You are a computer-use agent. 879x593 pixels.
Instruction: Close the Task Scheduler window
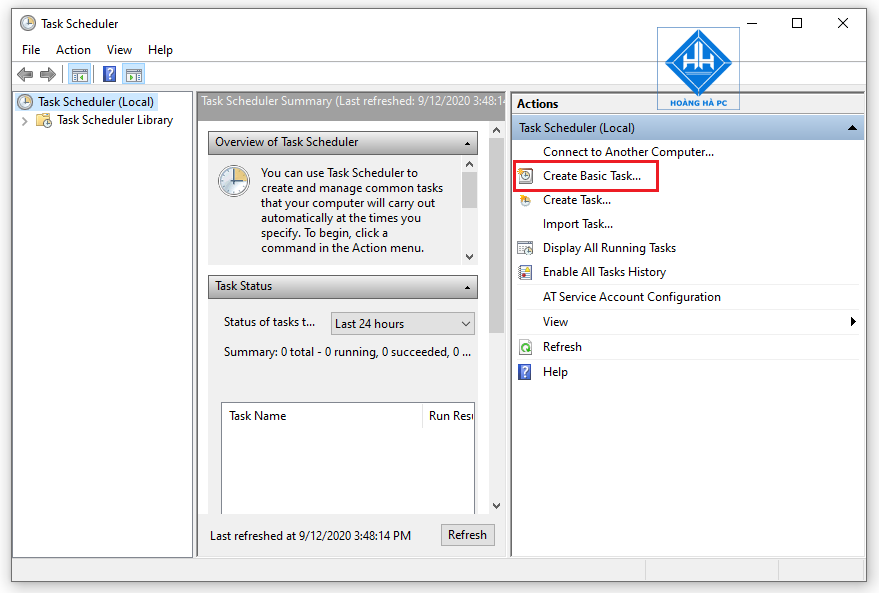click(843, 23)
